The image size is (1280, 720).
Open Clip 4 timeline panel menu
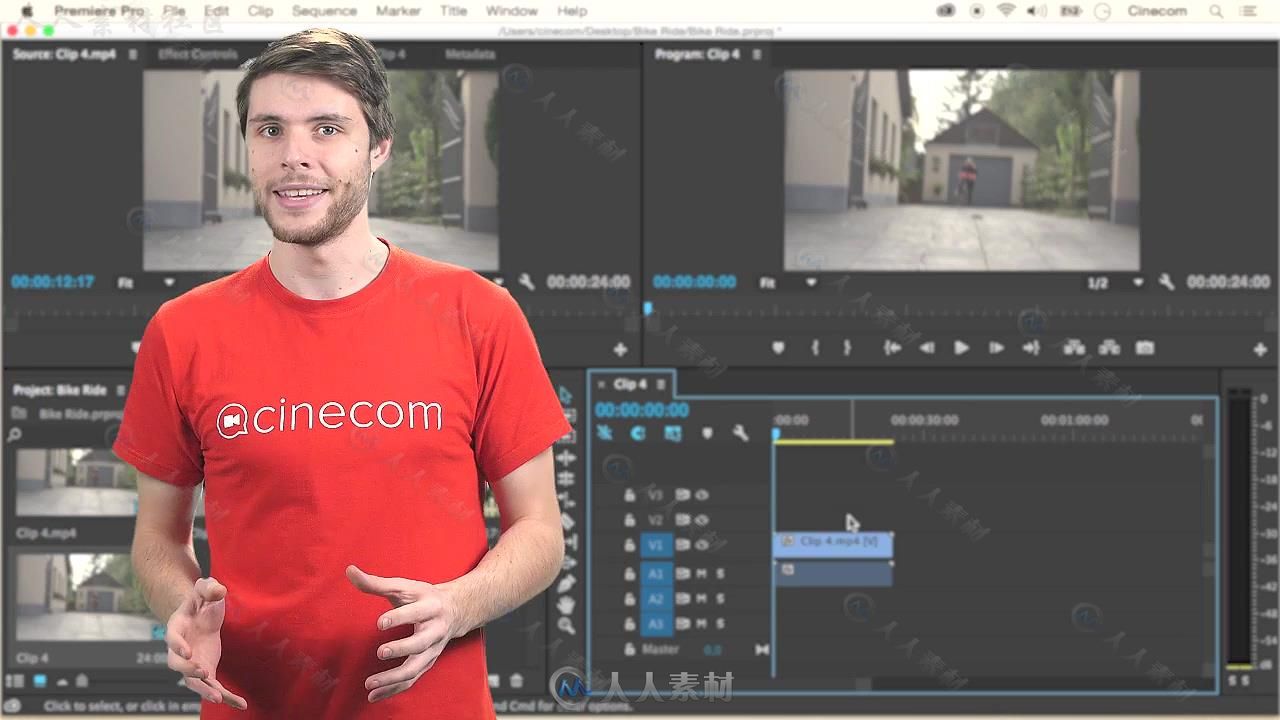pos(661,384)
